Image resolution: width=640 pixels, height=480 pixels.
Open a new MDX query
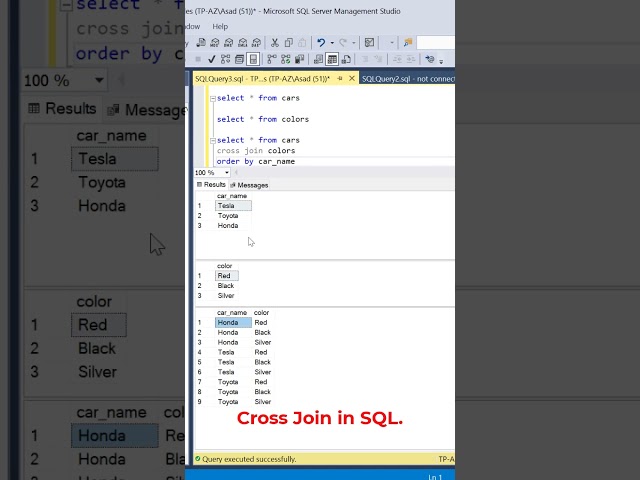(x=215, y=42)
